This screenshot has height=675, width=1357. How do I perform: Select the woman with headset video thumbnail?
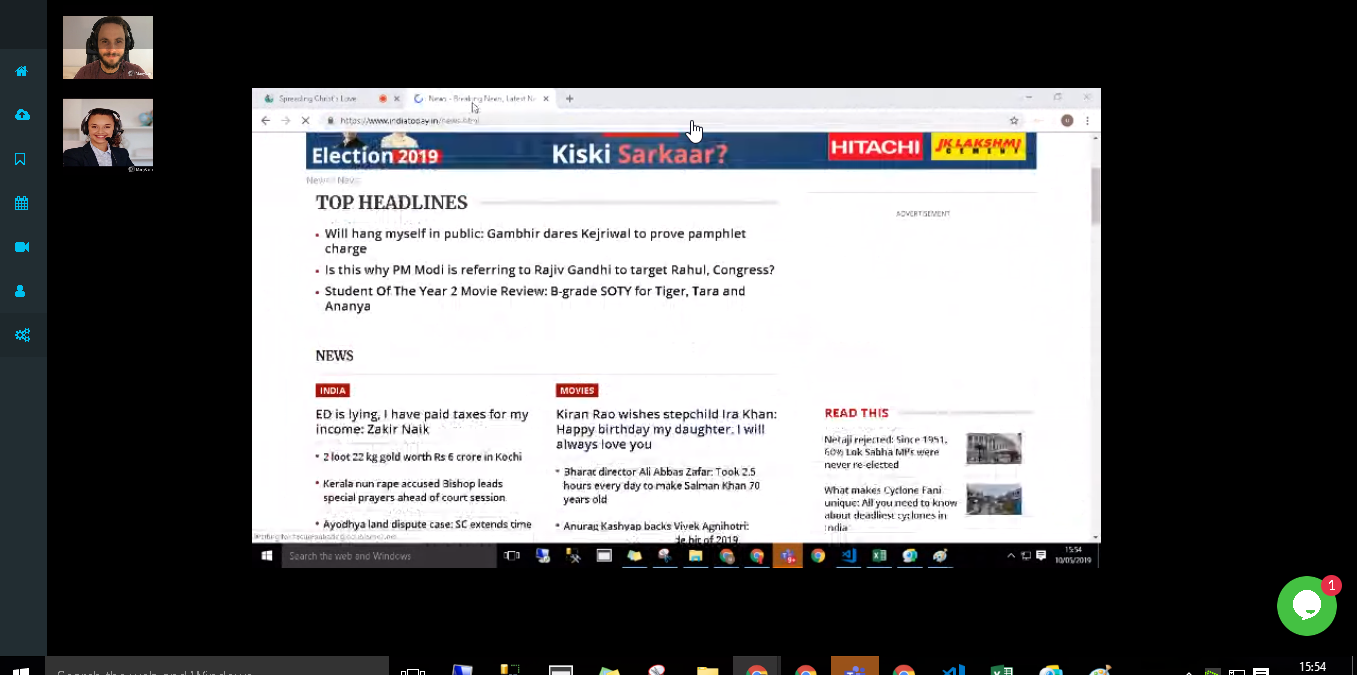click(108, 132)
